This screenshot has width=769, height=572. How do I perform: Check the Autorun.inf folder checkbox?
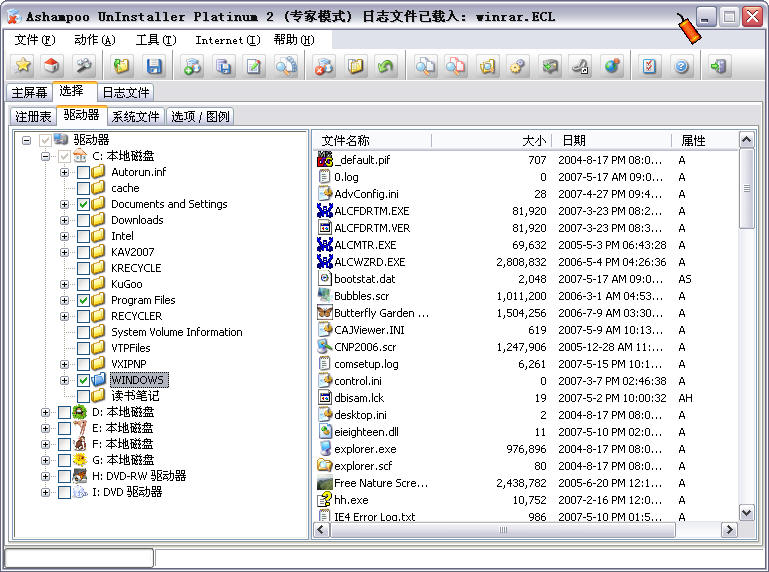pos(83,172)
